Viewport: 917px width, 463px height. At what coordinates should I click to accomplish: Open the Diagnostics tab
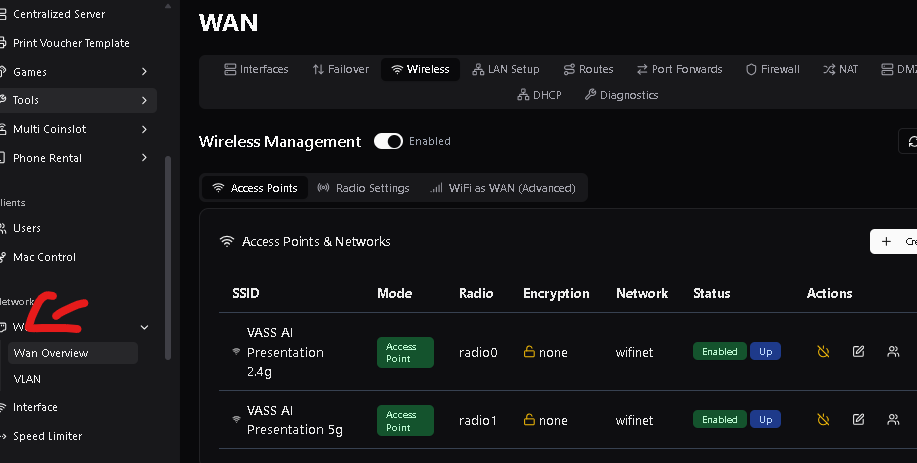[x=622, y=95]
